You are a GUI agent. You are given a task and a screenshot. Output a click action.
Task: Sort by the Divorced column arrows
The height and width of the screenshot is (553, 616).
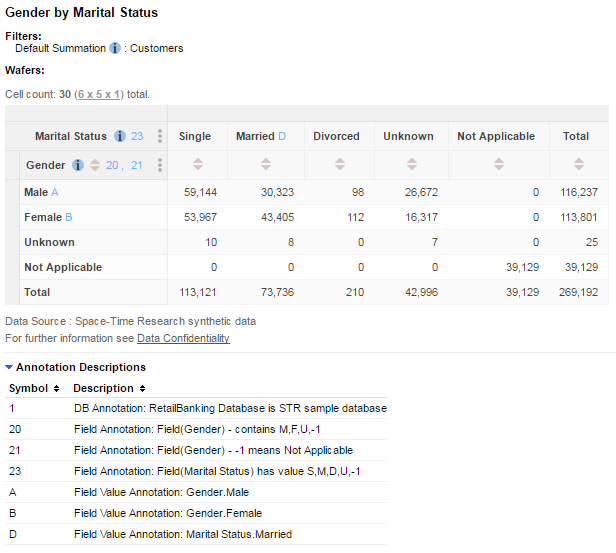(x=336, y=165)
